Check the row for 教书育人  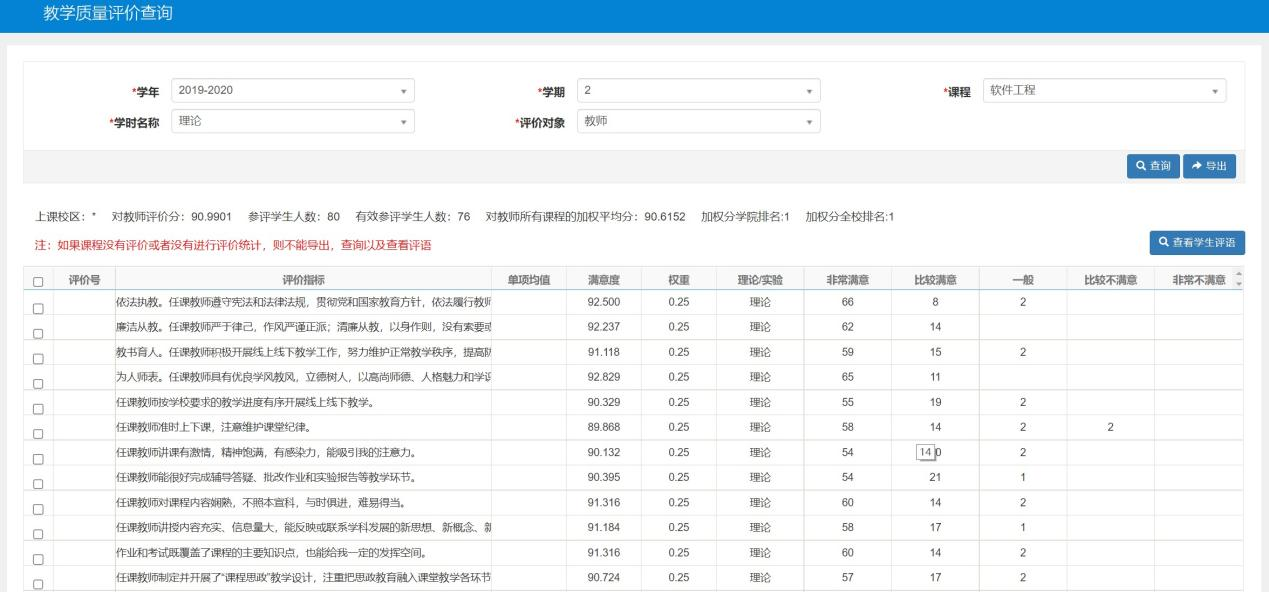coord(38,359)
